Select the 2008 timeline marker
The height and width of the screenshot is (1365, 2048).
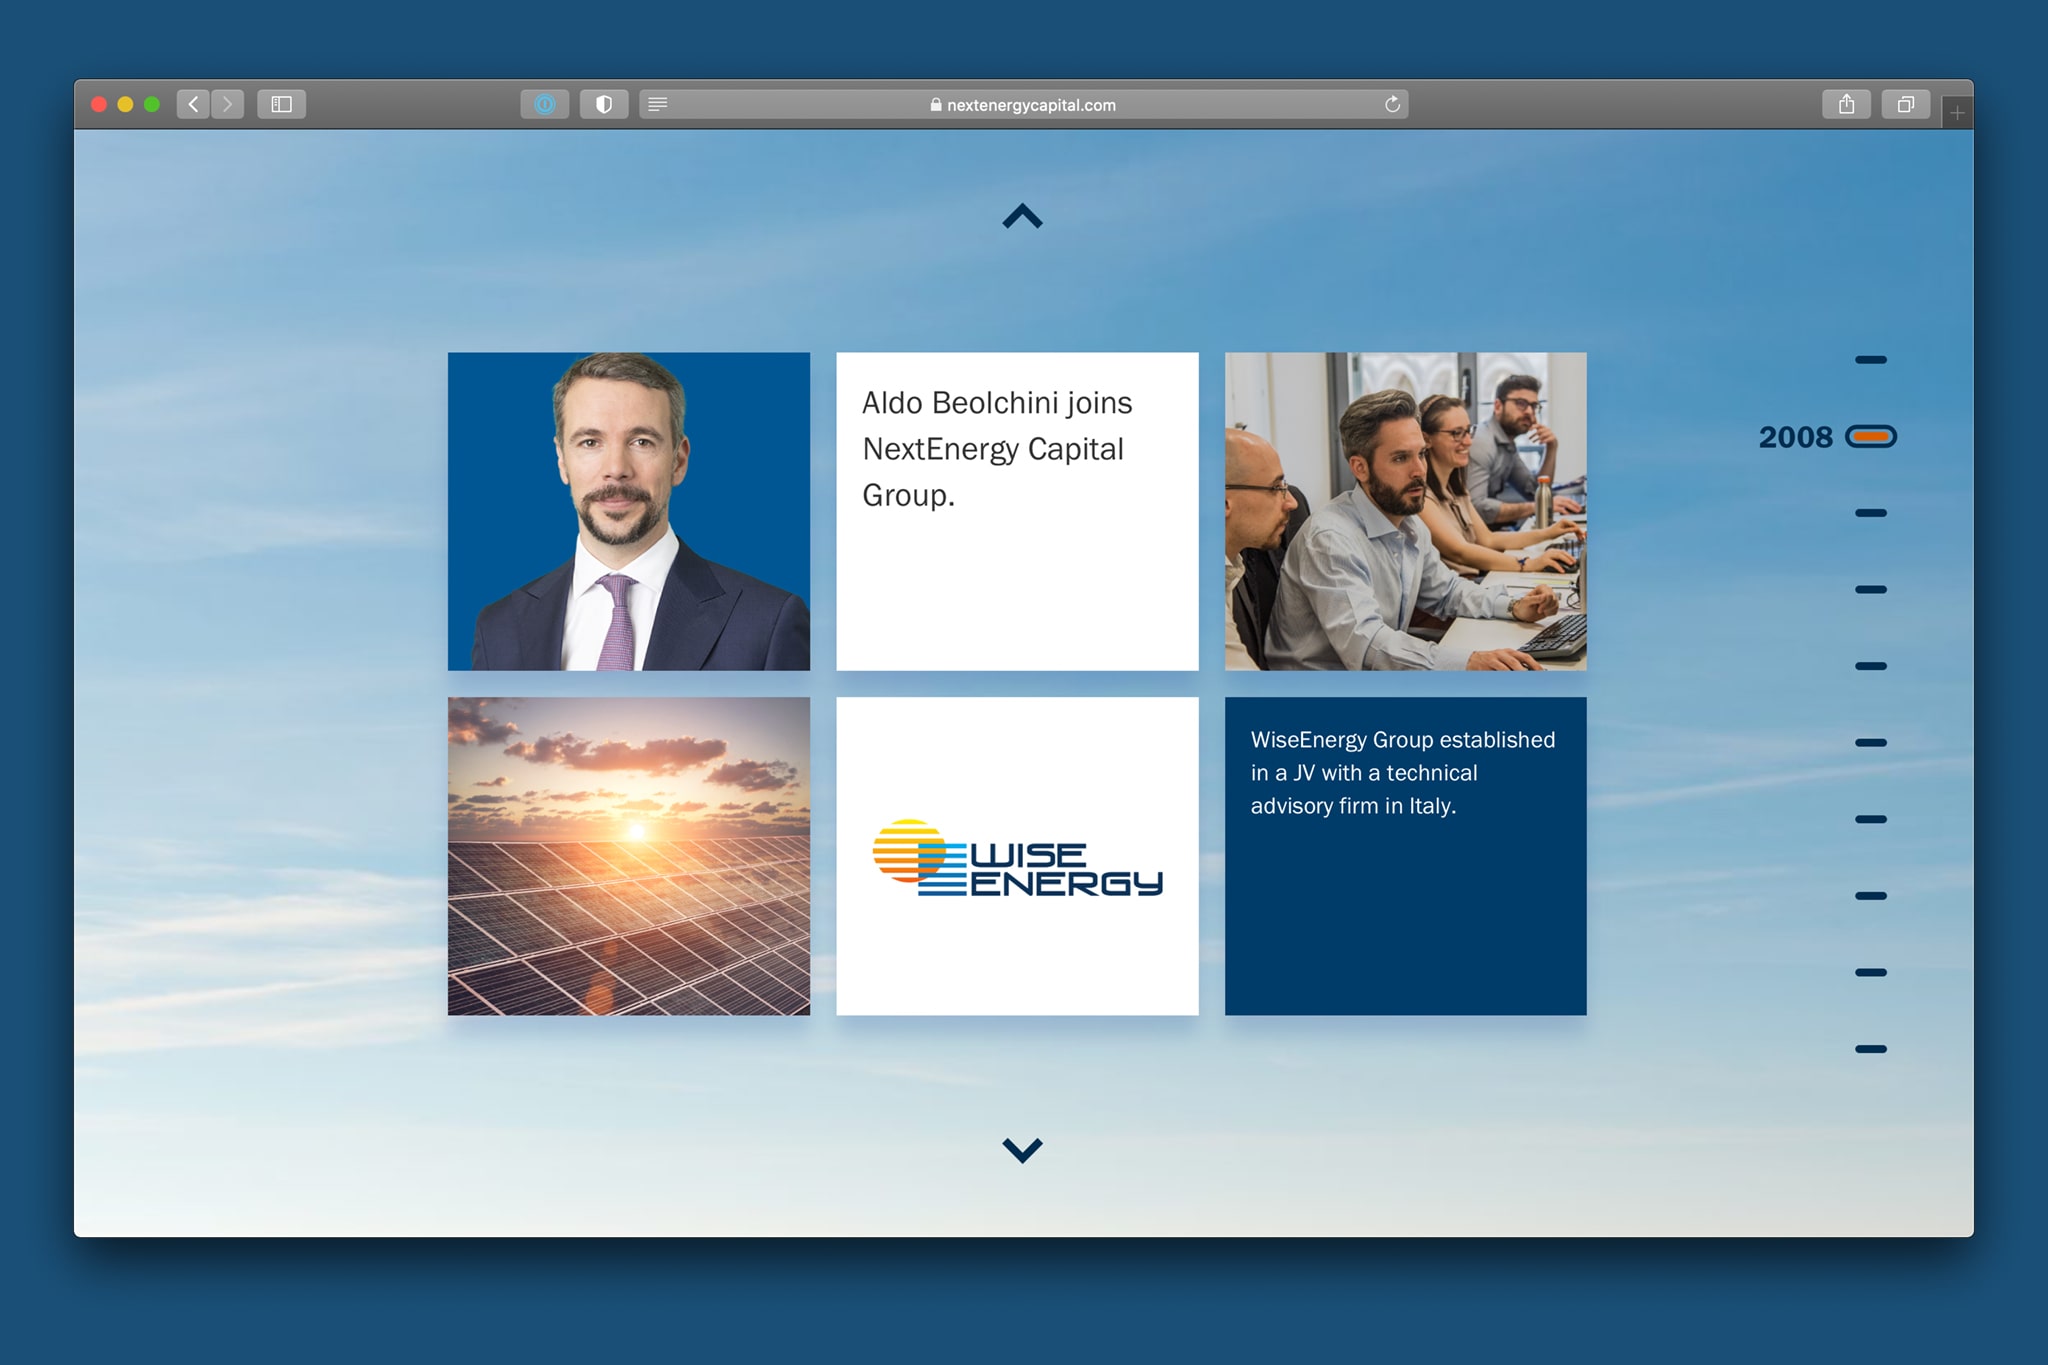pos(1870,436)
